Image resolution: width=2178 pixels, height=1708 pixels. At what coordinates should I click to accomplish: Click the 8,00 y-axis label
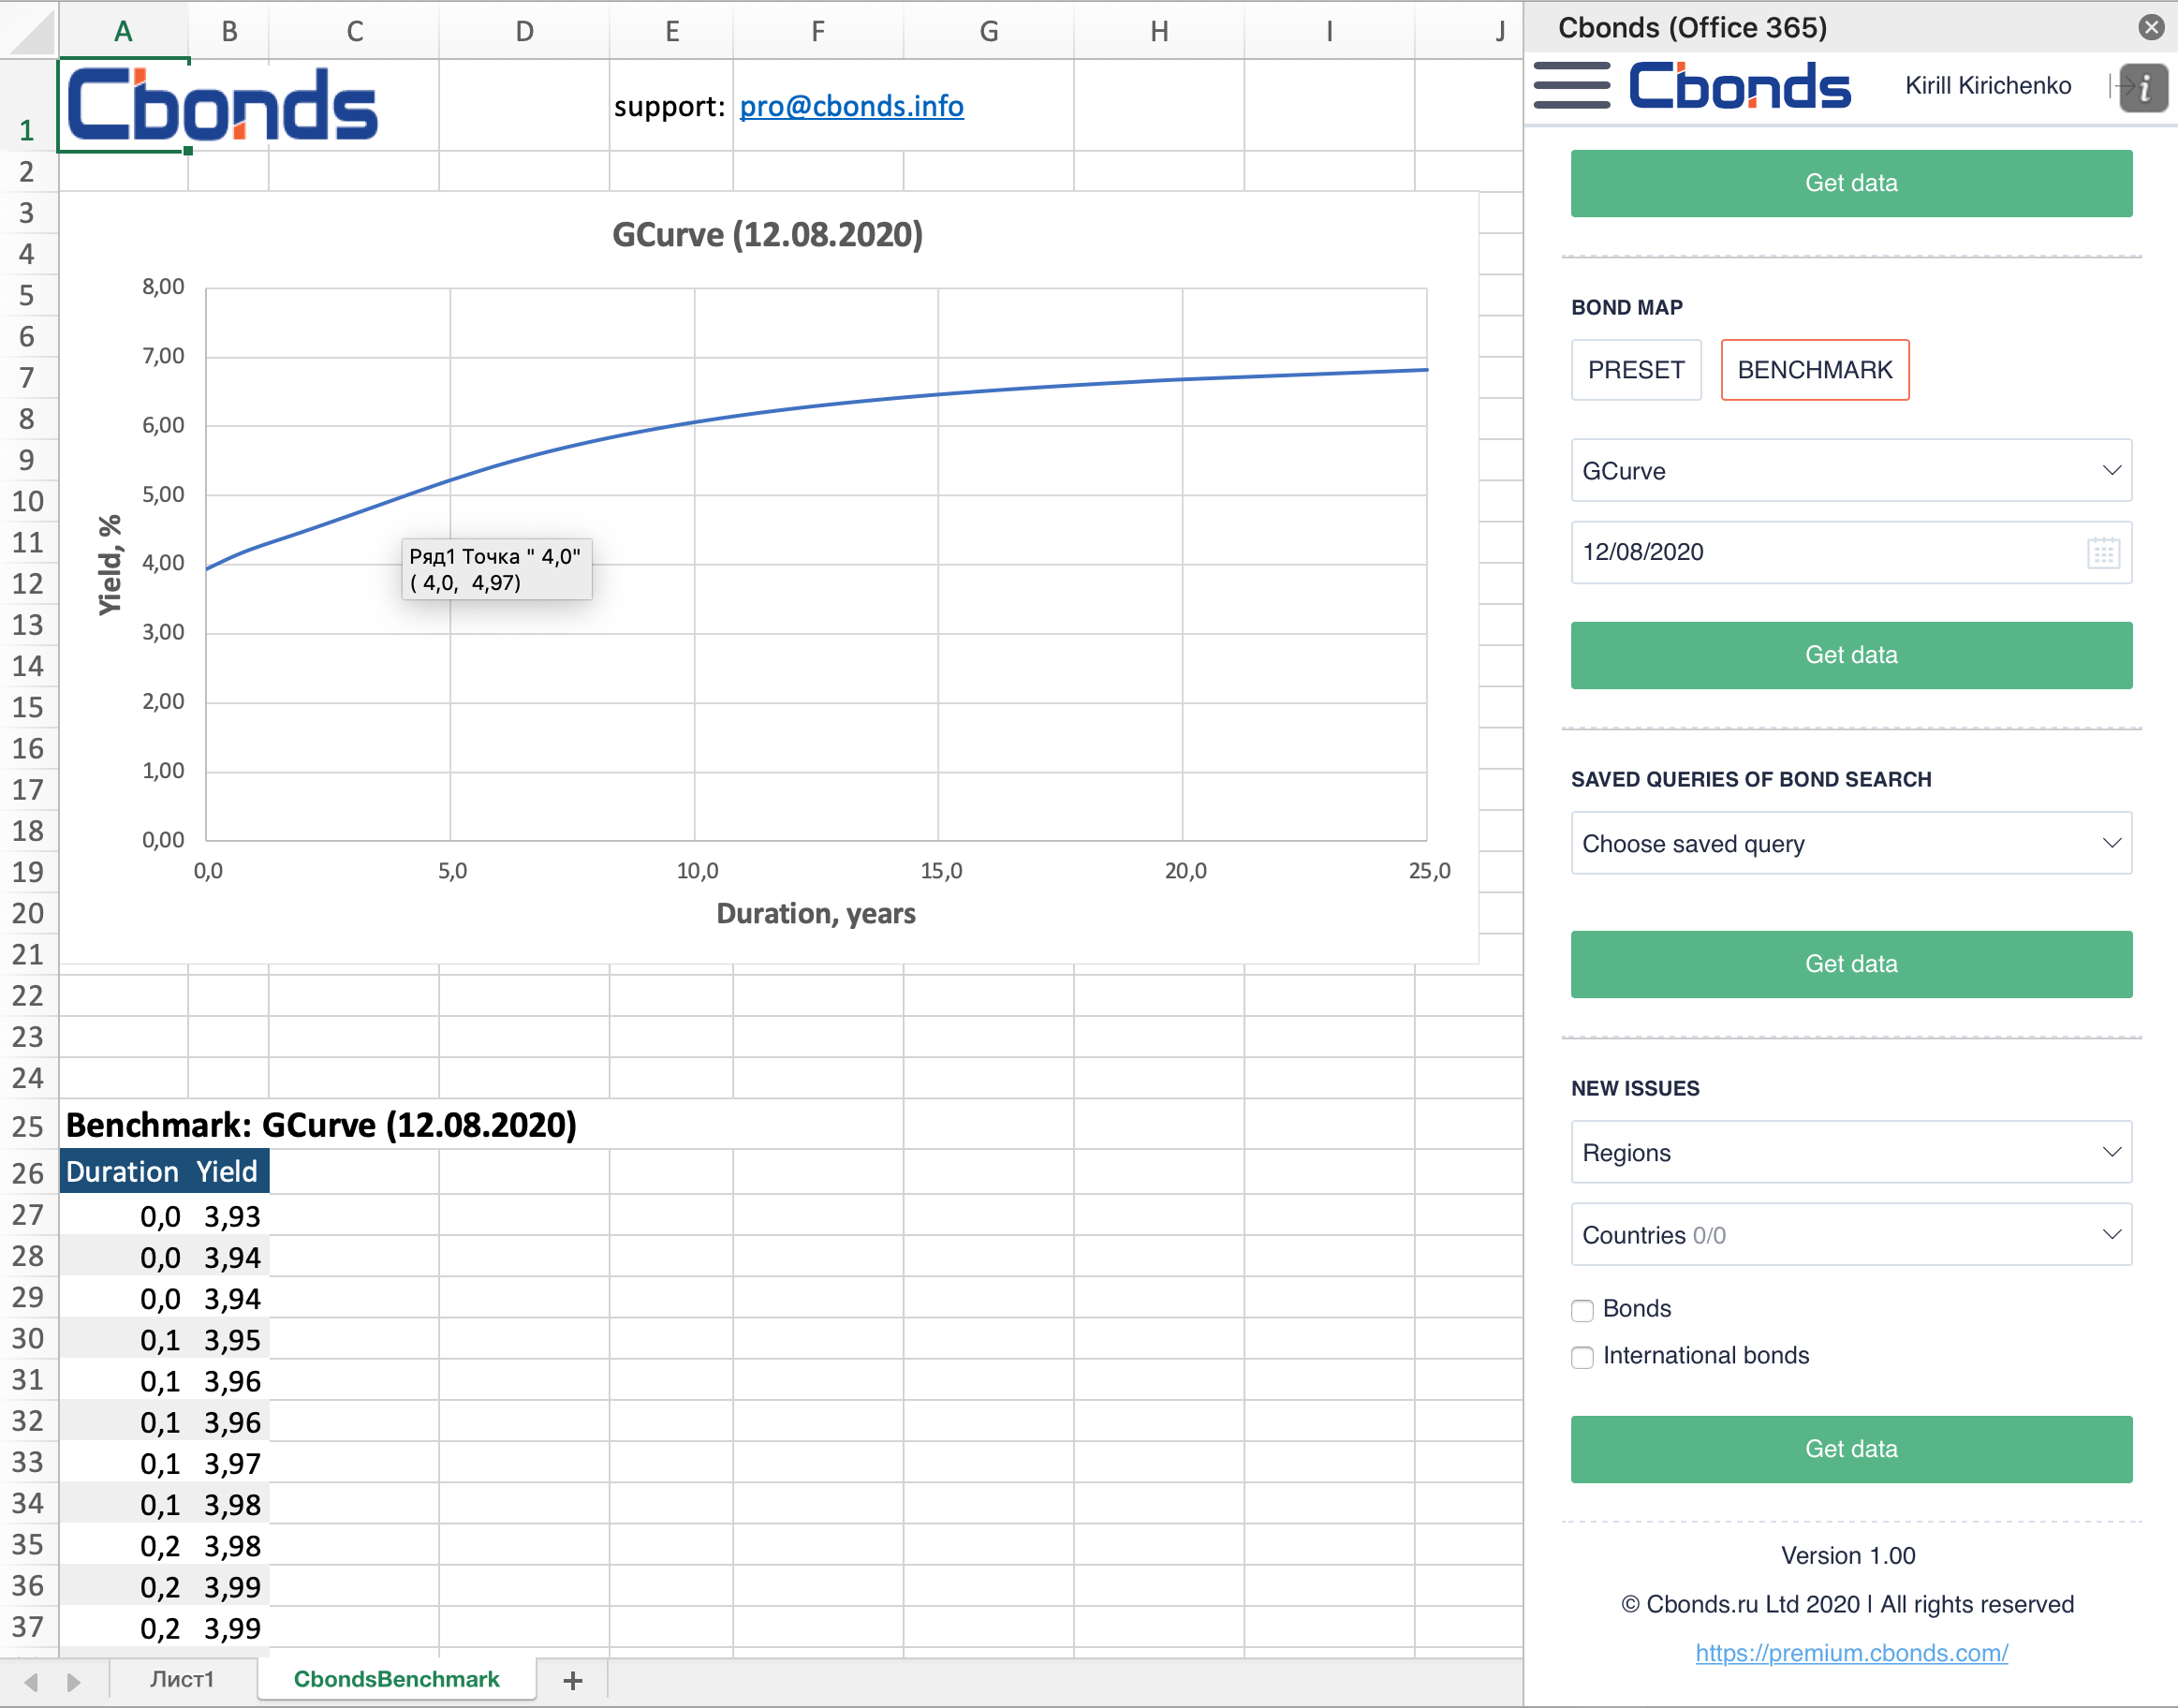tap(163, 287)
